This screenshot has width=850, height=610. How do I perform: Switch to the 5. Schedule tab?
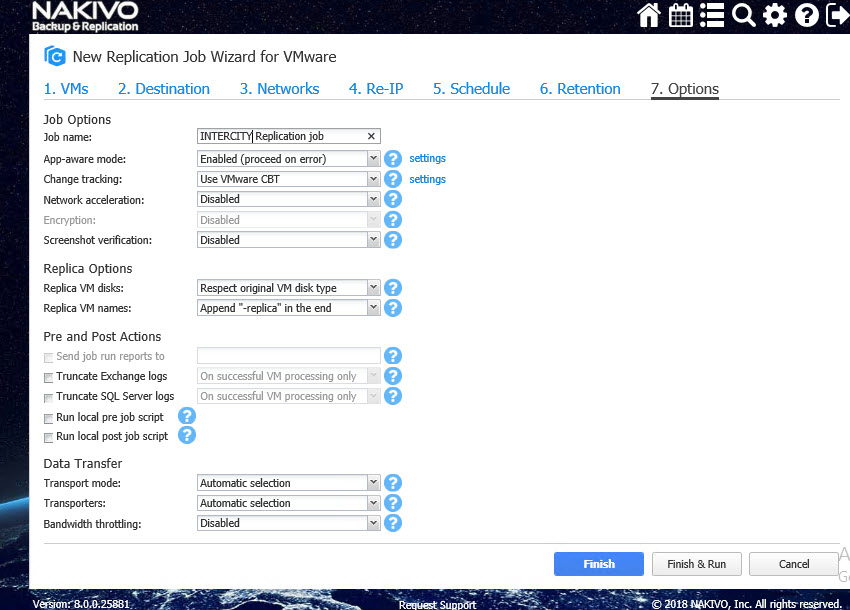[x=471, y=89]
